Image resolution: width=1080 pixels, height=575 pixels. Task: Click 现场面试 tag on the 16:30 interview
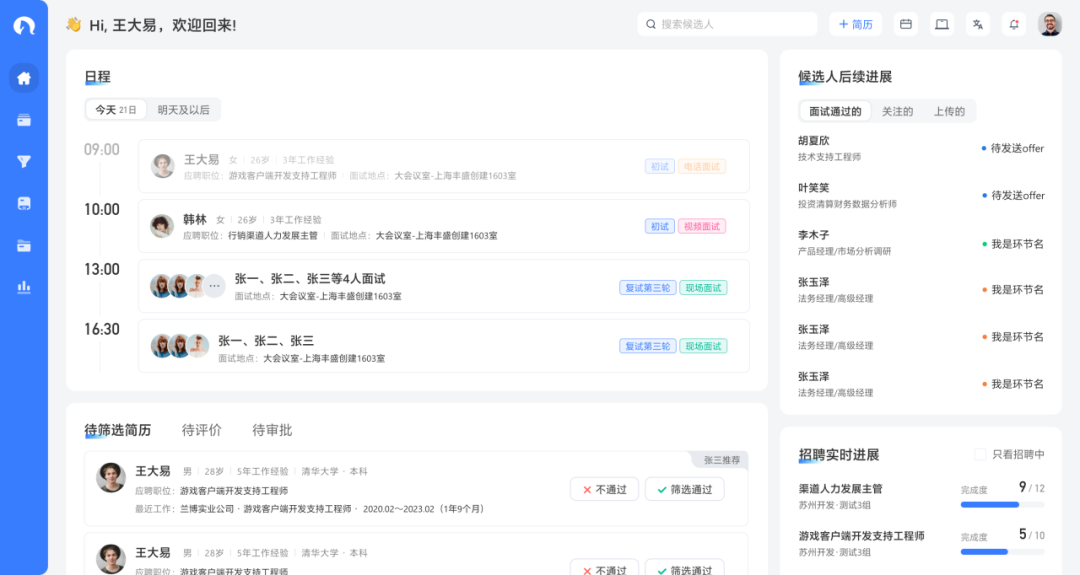[x=703, y=346]
